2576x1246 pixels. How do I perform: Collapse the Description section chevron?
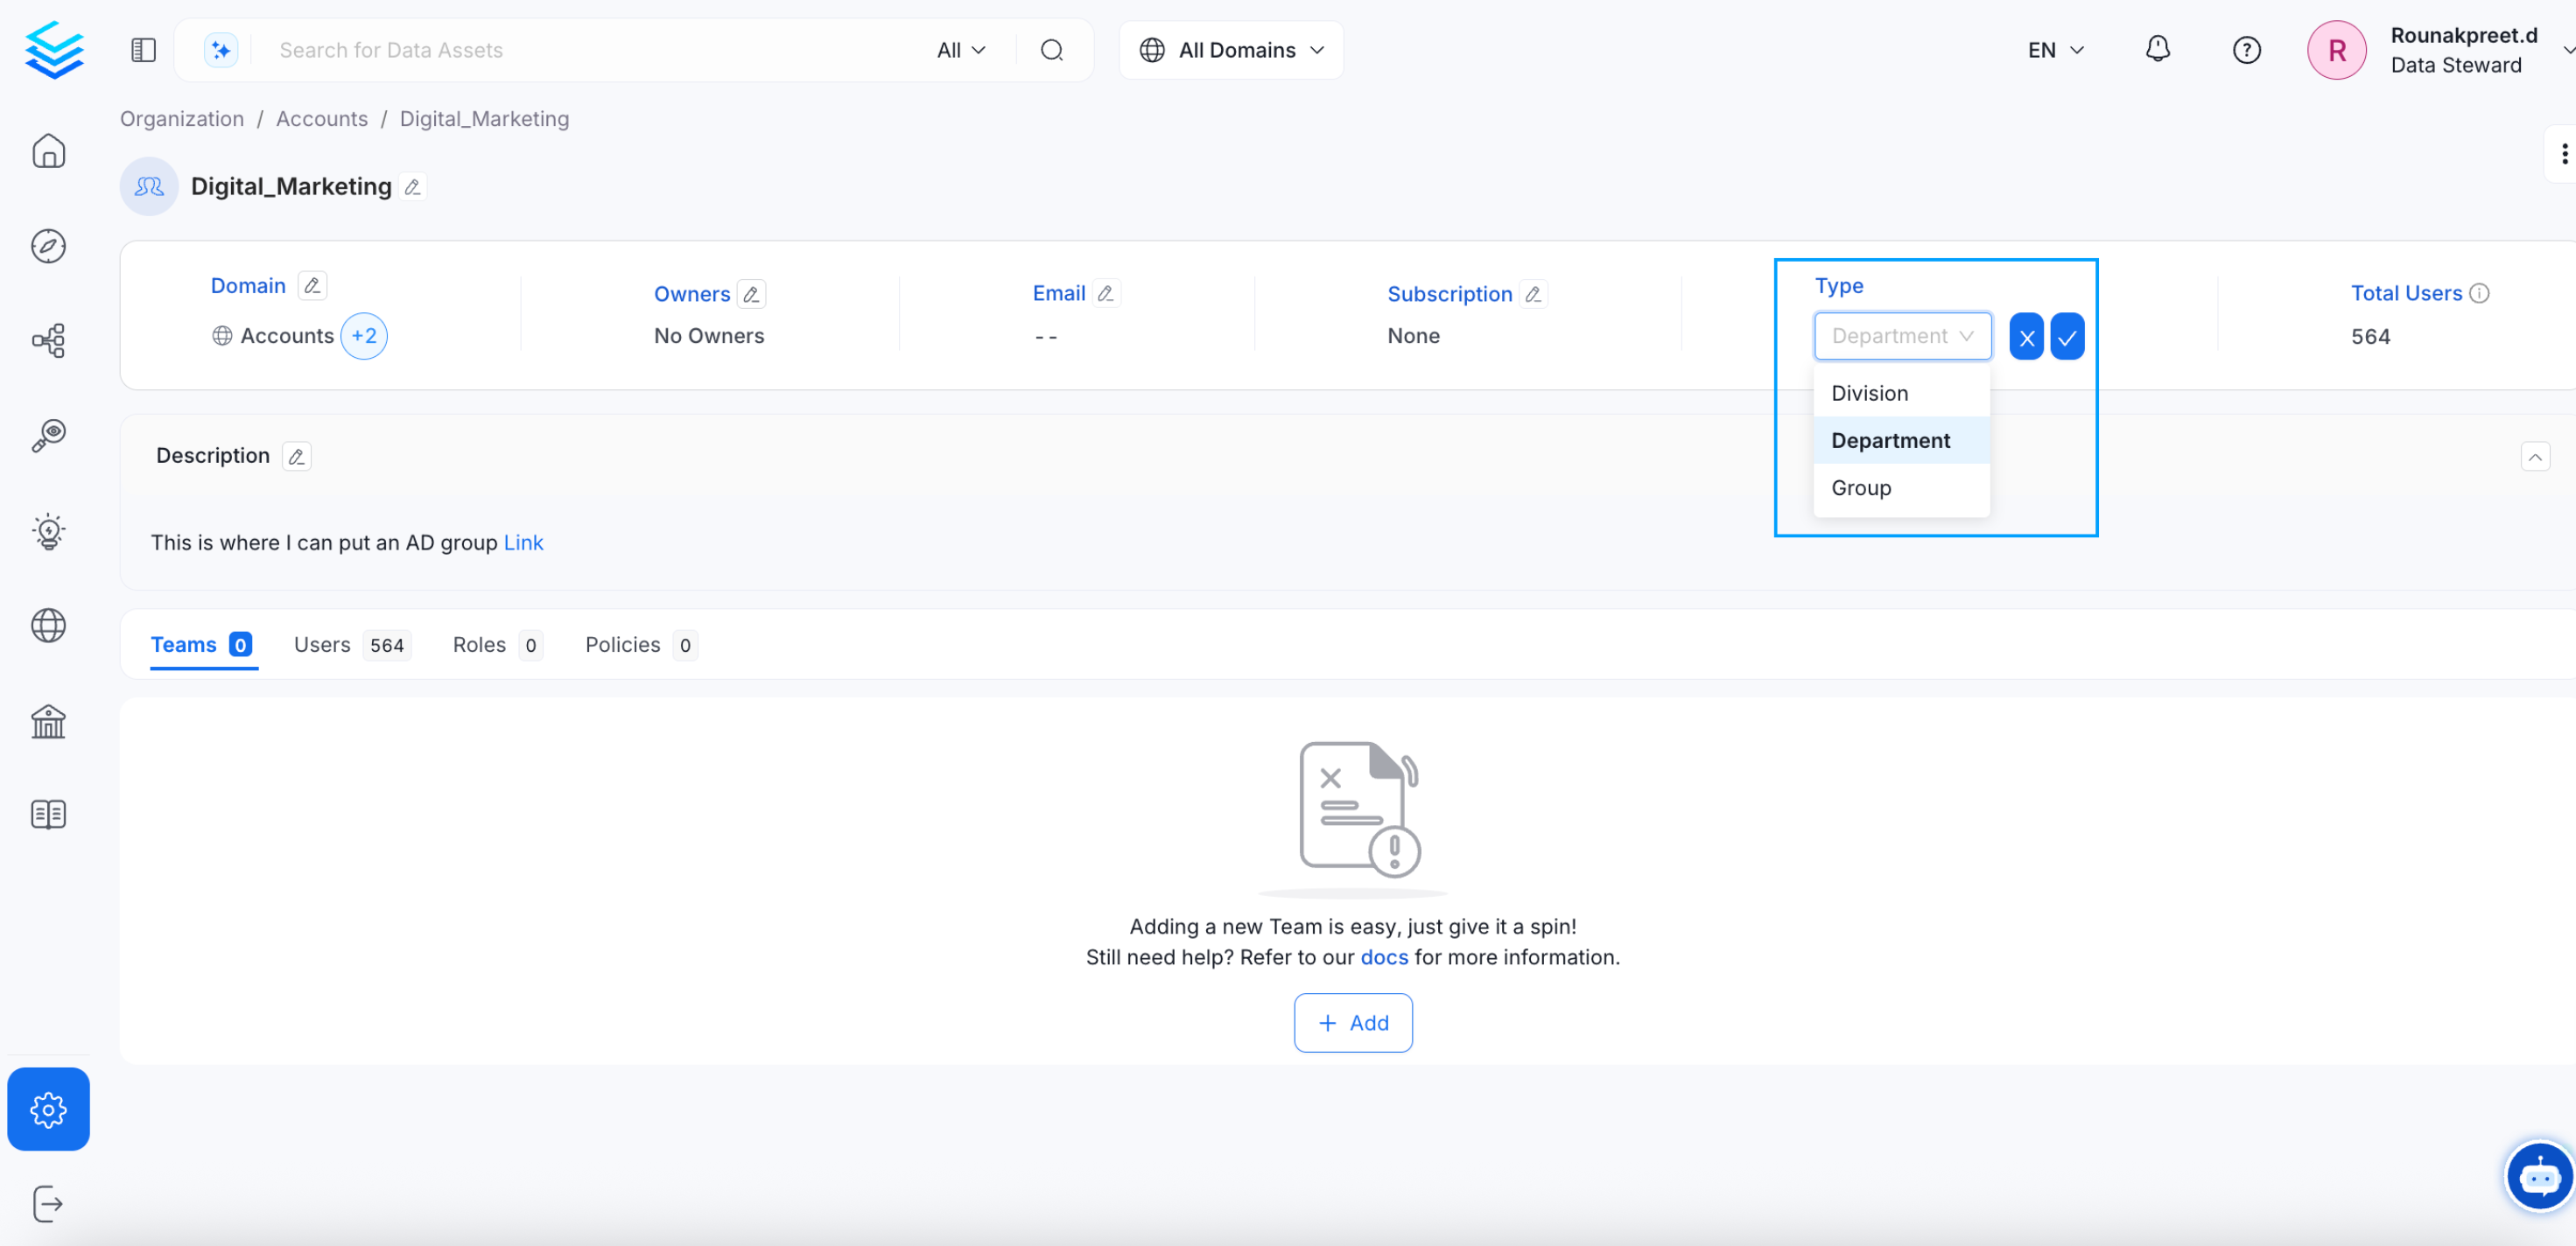(x=2535, y=457)
